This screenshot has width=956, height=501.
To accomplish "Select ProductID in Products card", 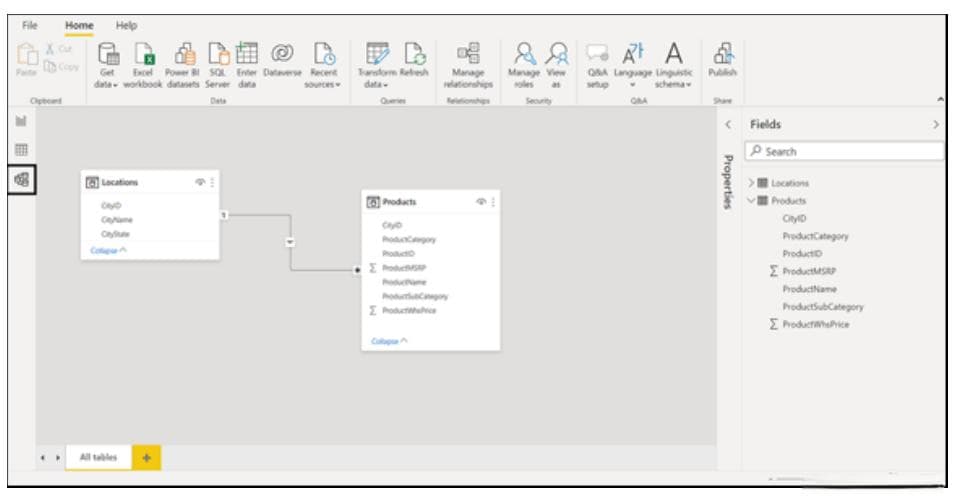I will (398, 254).
